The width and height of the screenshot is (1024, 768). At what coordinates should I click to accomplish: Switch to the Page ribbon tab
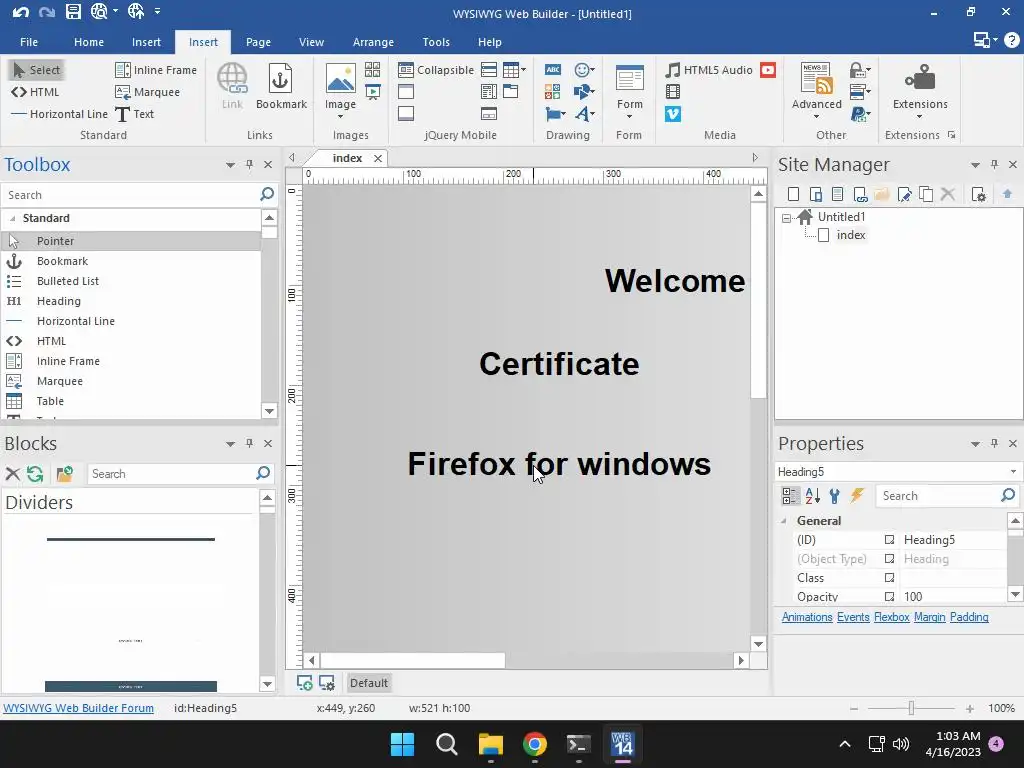click(x=258, y=42)
